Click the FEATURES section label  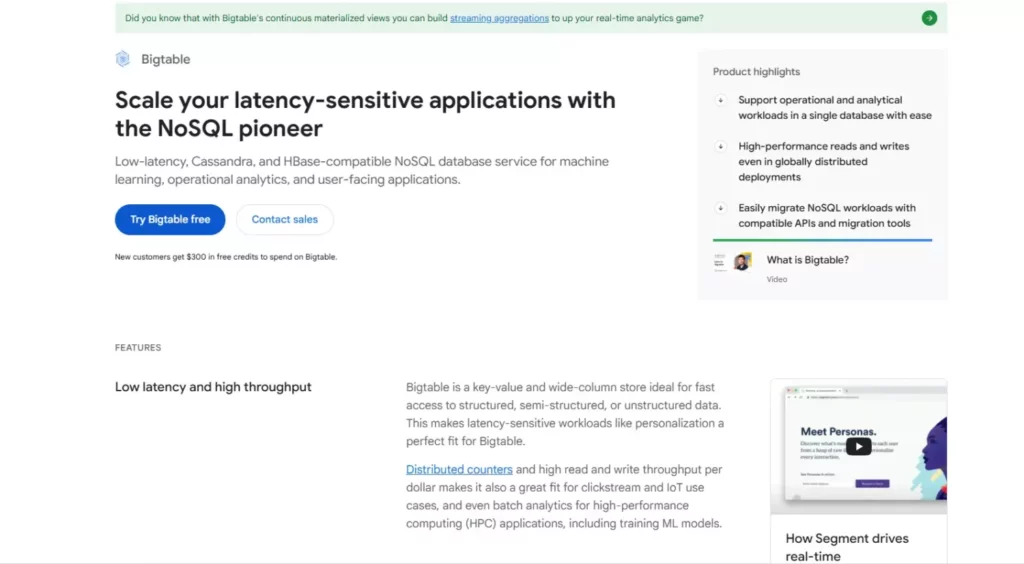(138, 348)
